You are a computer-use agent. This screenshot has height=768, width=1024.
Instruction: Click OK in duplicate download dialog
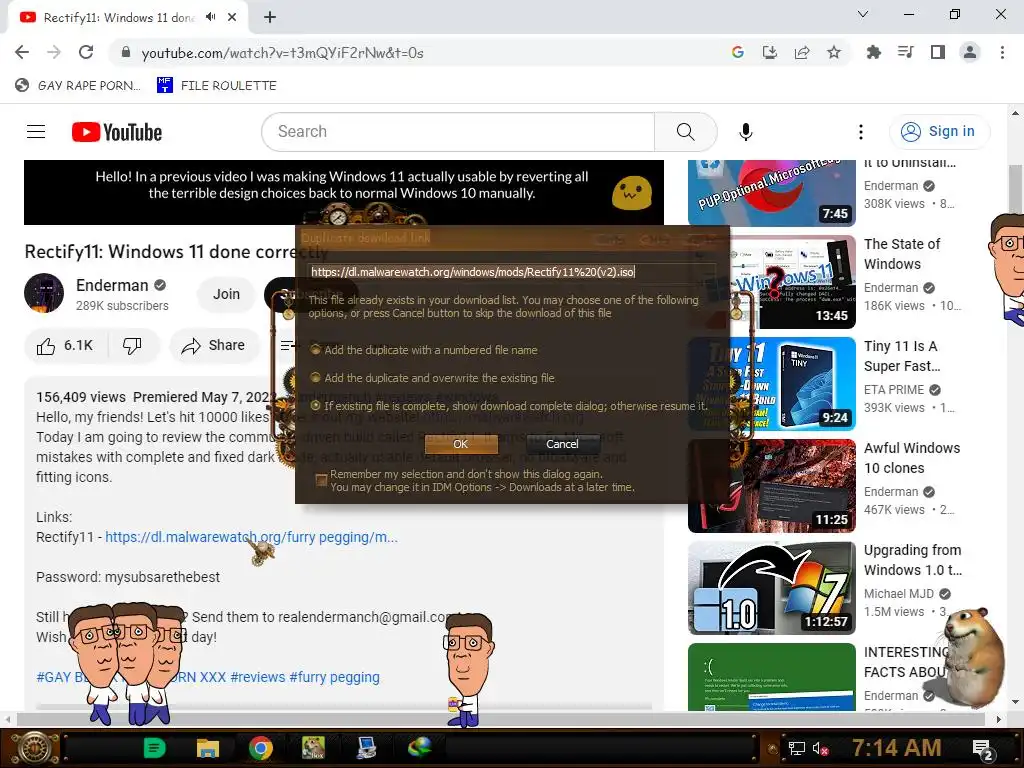click(460, 444)
